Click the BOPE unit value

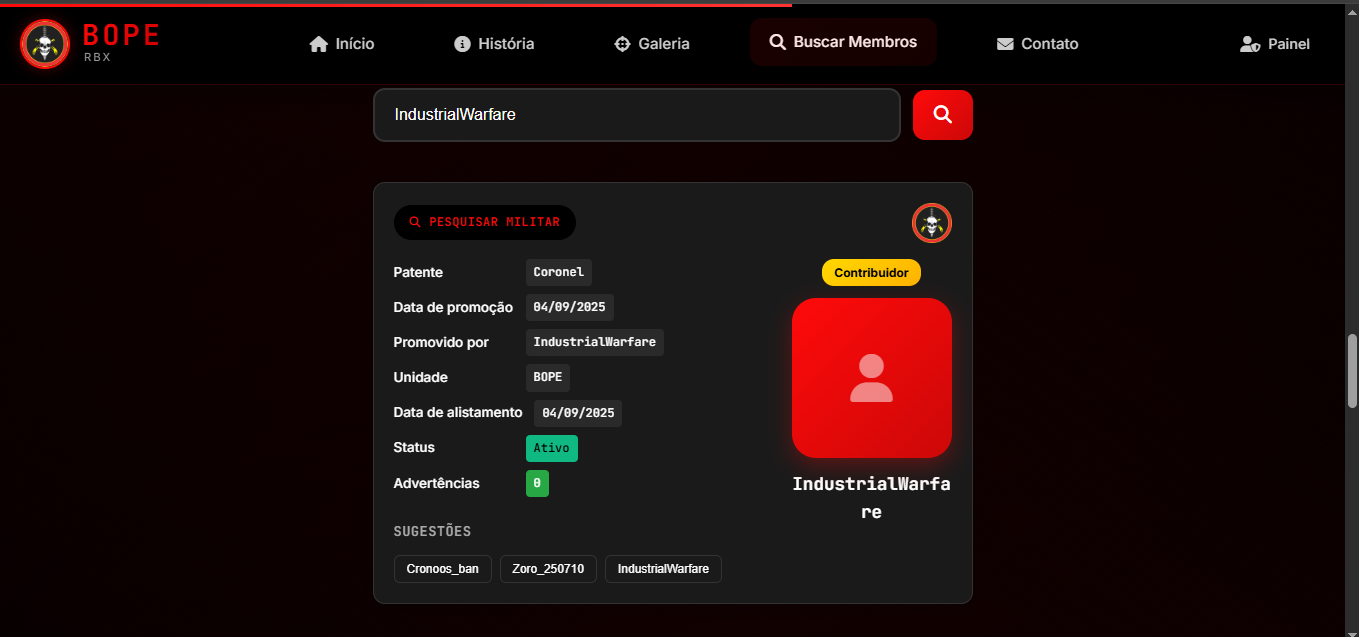(548, 377)
